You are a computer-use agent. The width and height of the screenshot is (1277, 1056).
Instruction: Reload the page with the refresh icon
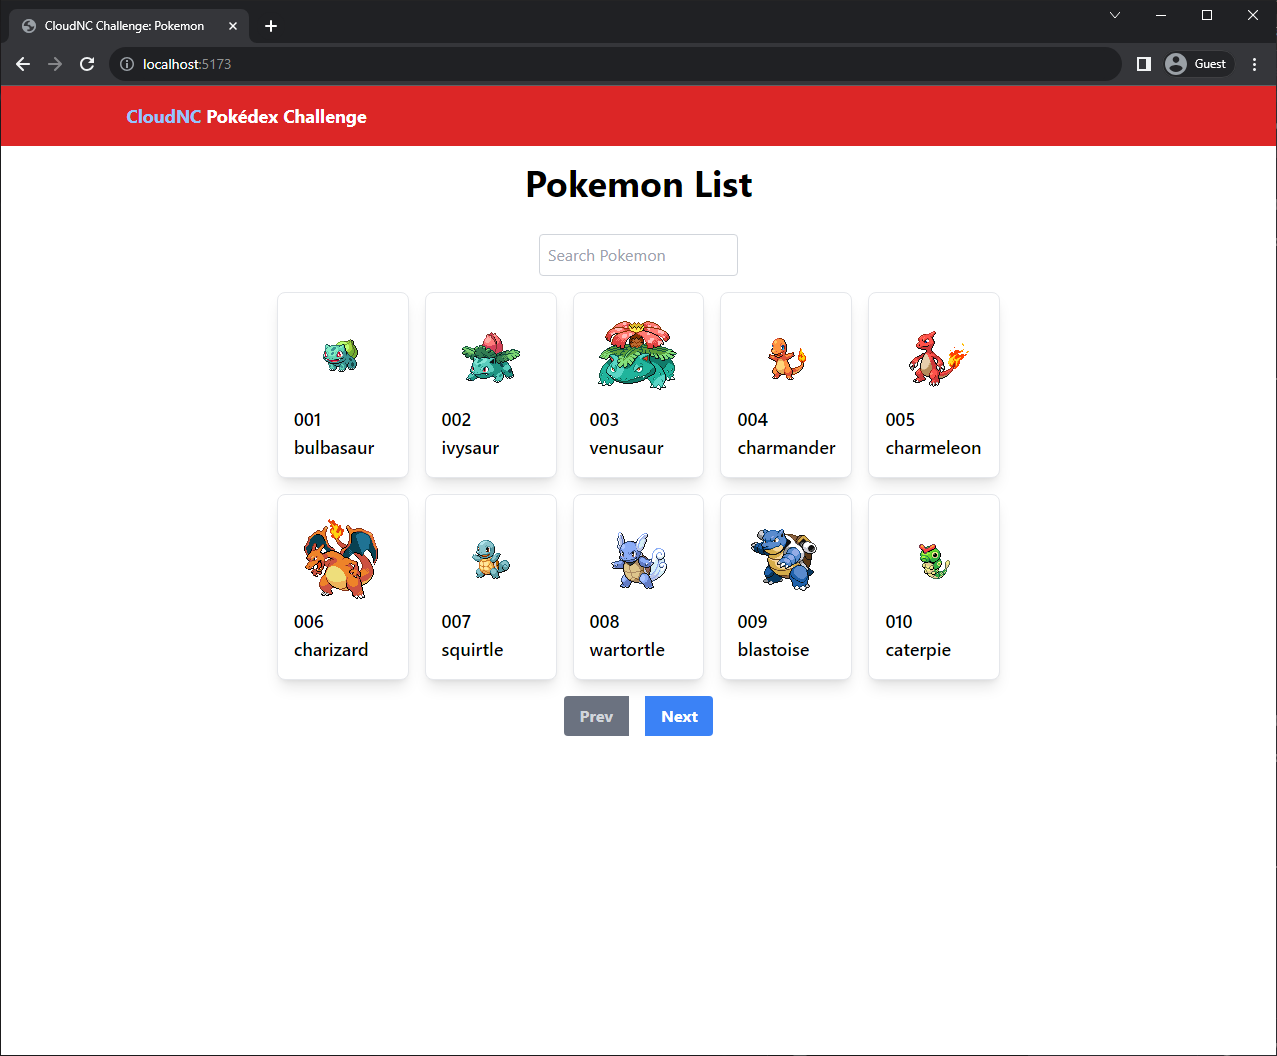pos(87,64)
